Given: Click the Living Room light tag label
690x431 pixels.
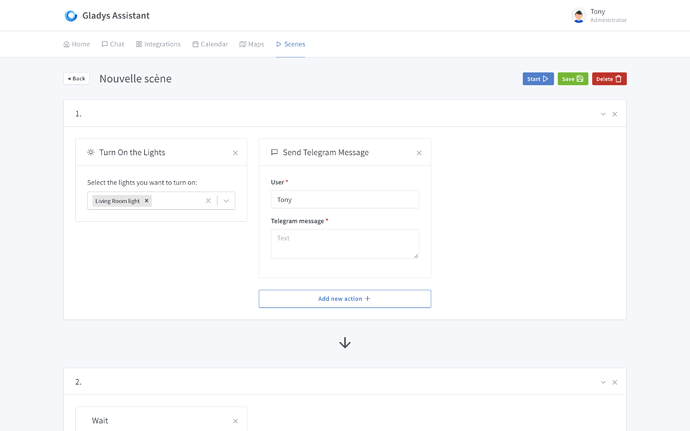Looking at the screenshot, I should click(117, 201).
